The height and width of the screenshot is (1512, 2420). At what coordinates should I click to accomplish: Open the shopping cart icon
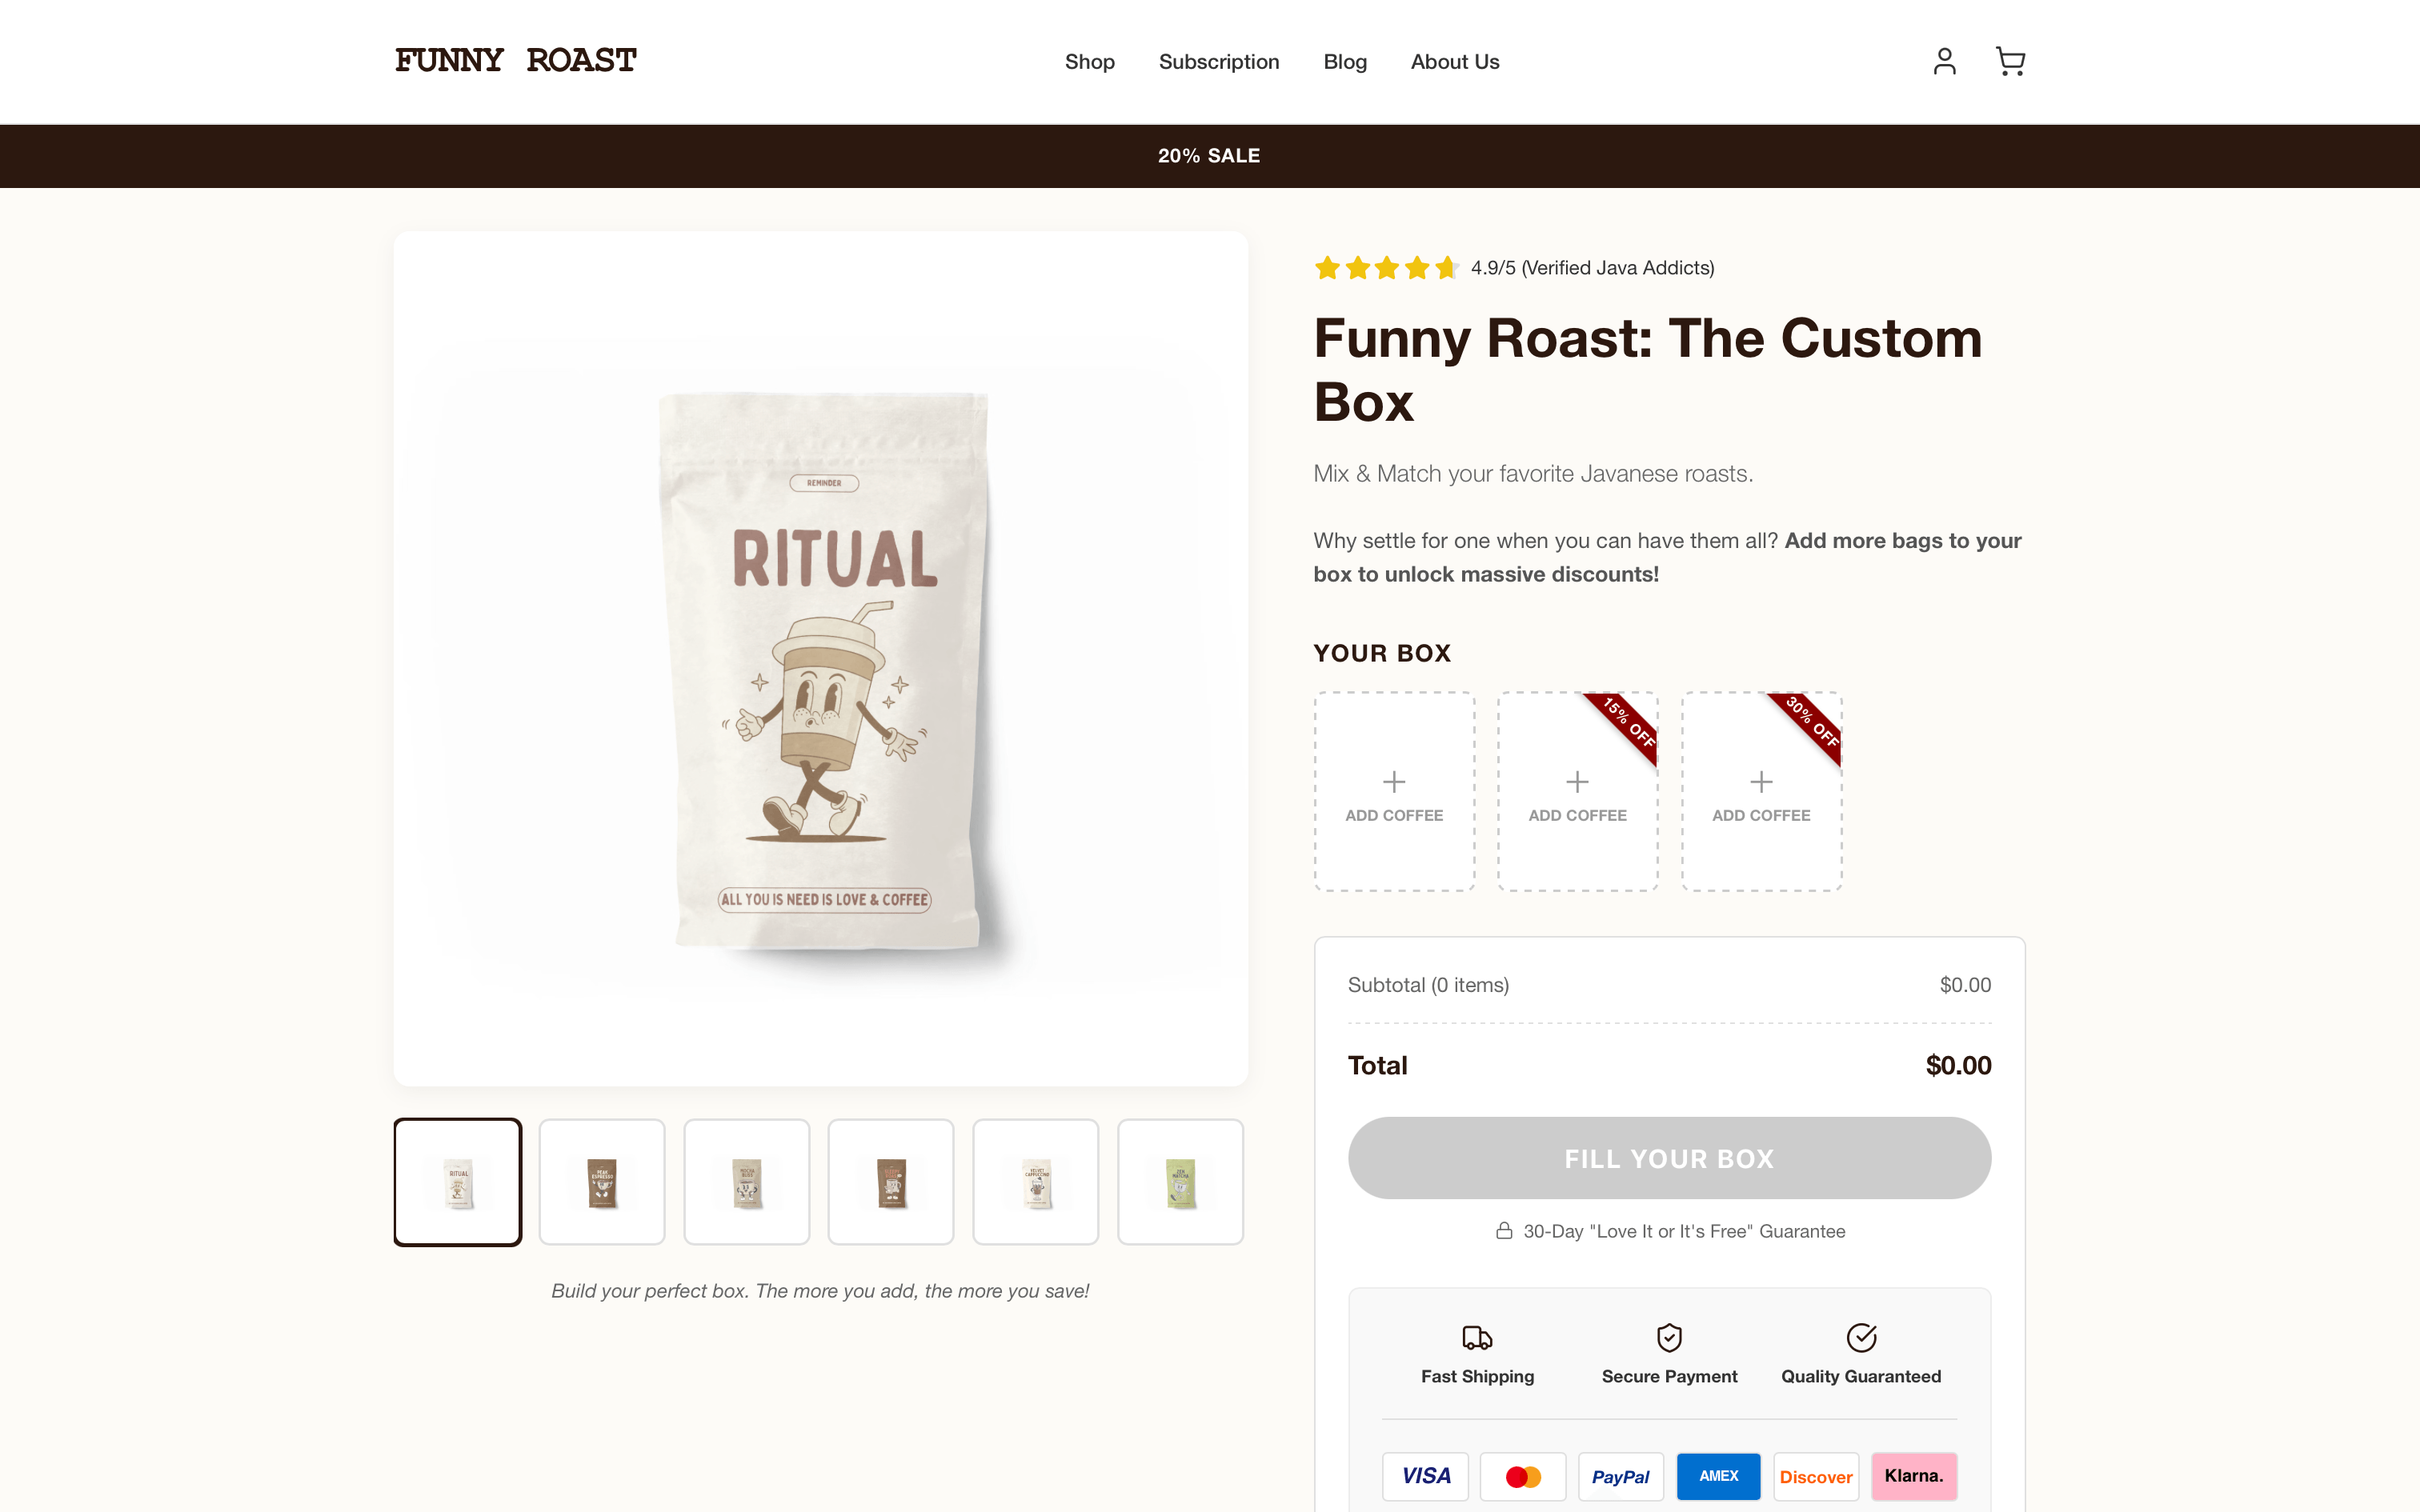click(2010, 61)
